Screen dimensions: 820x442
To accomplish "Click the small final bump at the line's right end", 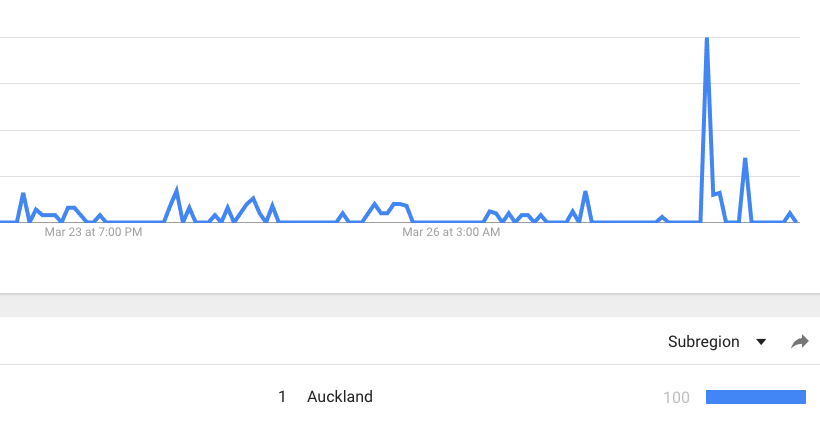I will click(x=790, y=213).
